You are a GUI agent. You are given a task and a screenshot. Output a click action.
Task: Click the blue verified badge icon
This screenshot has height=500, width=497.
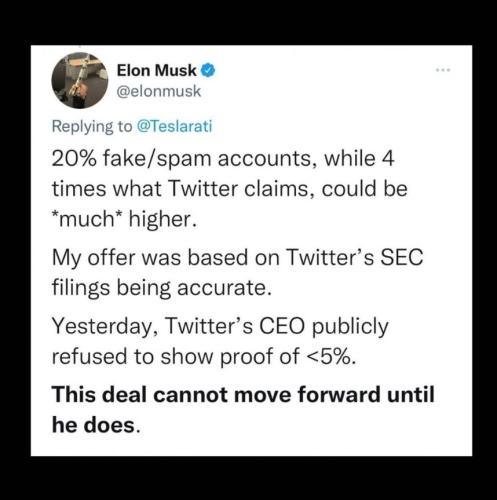208,71
